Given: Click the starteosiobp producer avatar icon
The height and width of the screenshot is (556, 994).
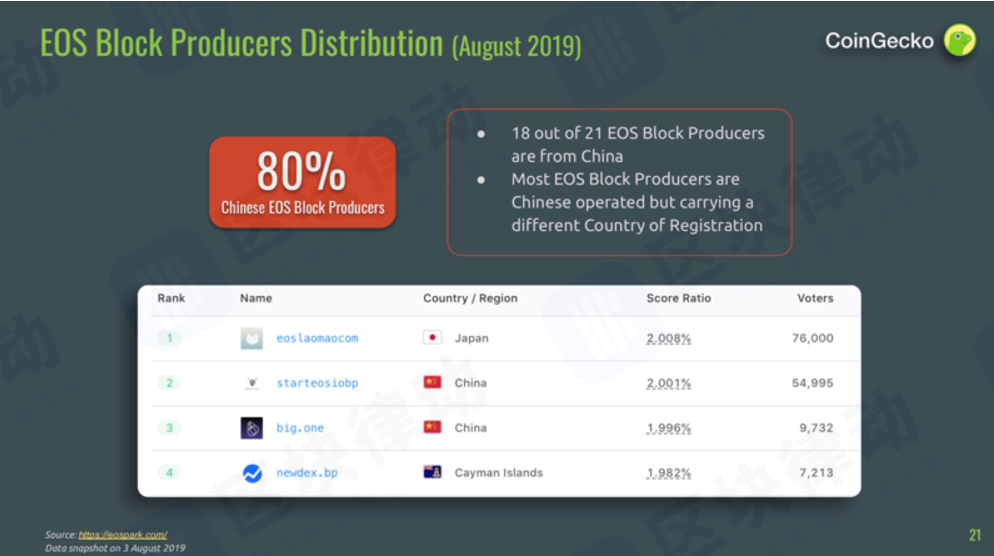Looking at the screenshot, I should point(252,383).
